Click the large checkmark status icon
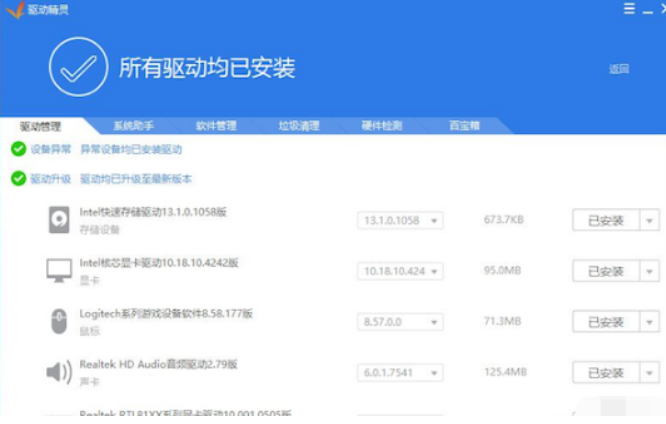Image resolution: width=666 pixels, height=424 pixels. click(x=79, y=69)
